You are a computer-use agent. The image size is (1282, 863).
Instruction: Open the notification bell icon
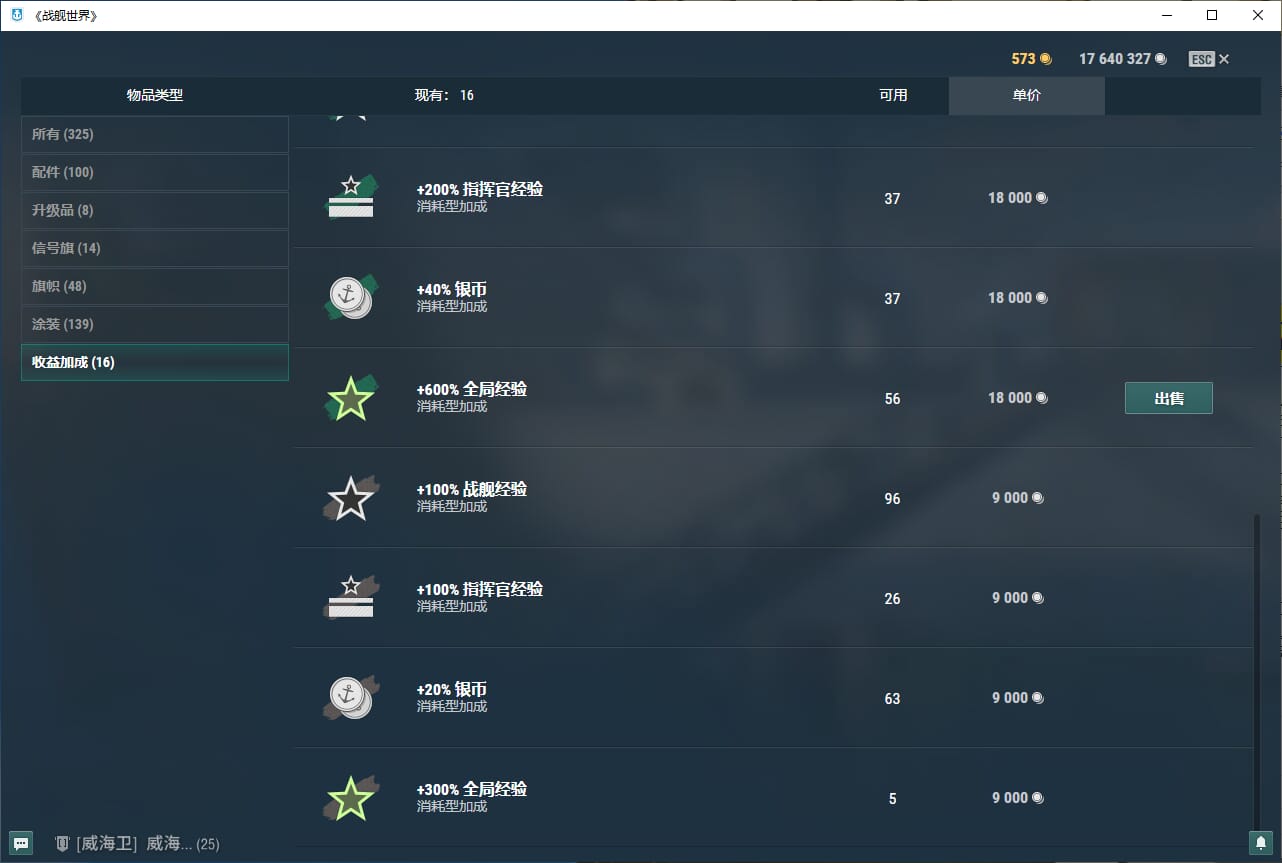1260,843
